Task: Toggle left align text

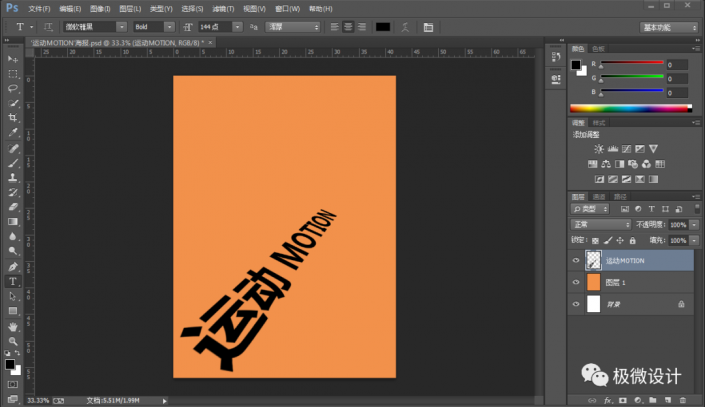Action: click(335, 27)
